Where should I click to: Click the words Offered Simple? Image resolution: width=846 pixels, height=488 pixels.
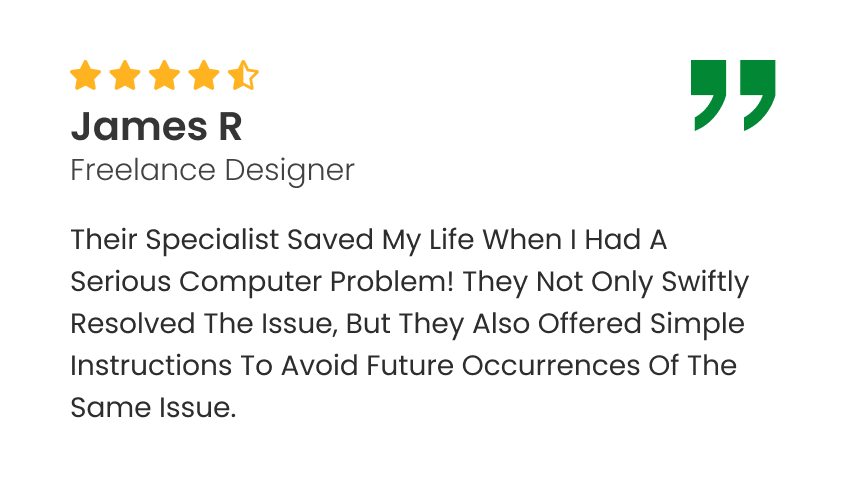(641, 324)
